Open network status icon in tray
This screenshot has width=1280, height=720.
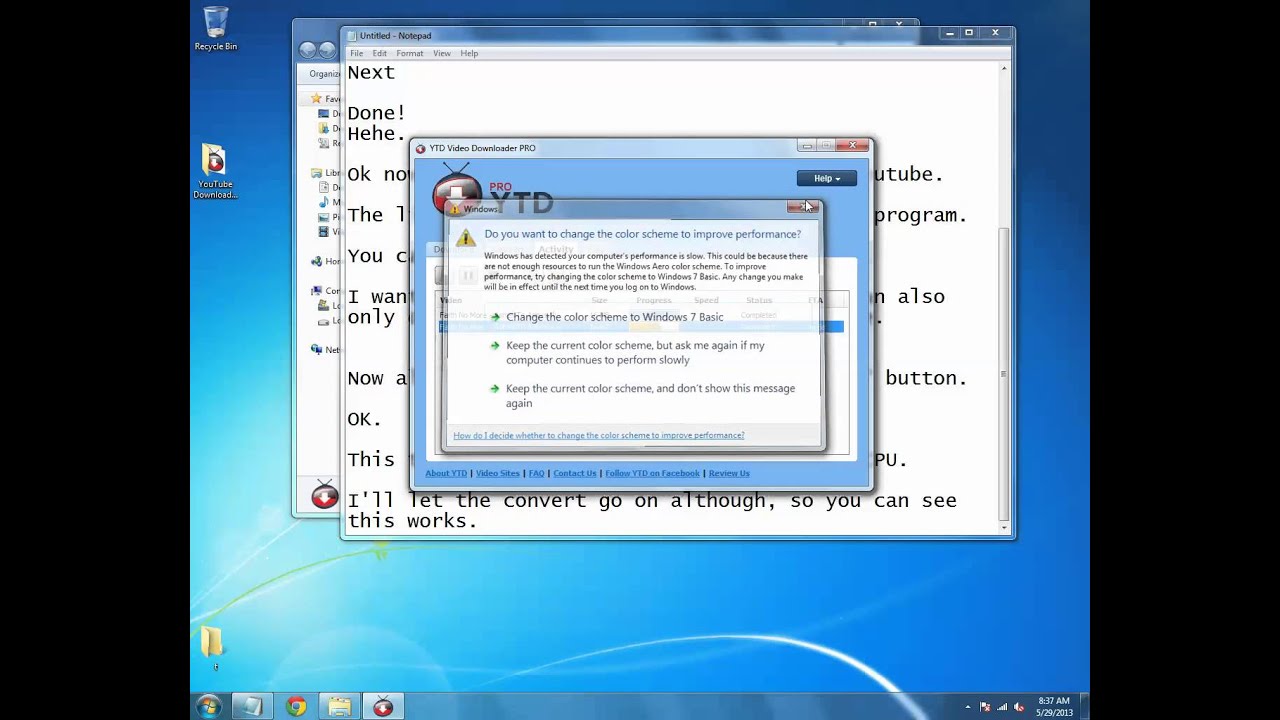1003,707
